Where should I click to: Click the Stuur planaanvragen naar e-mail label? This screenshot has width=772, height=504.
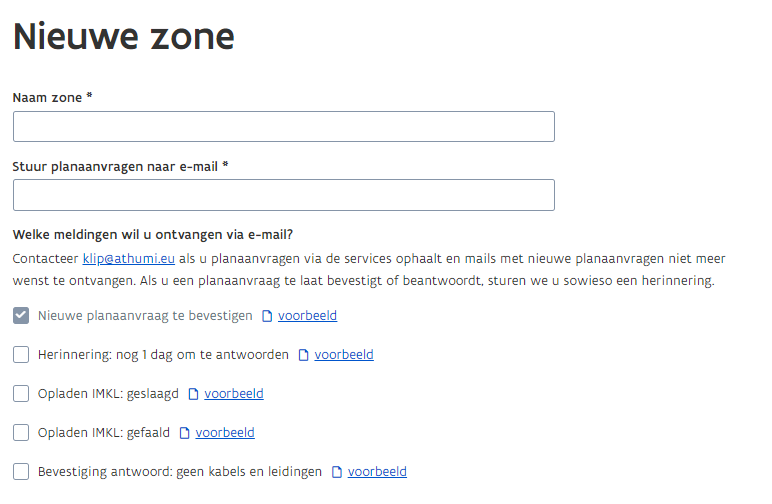tap(120, 166)
